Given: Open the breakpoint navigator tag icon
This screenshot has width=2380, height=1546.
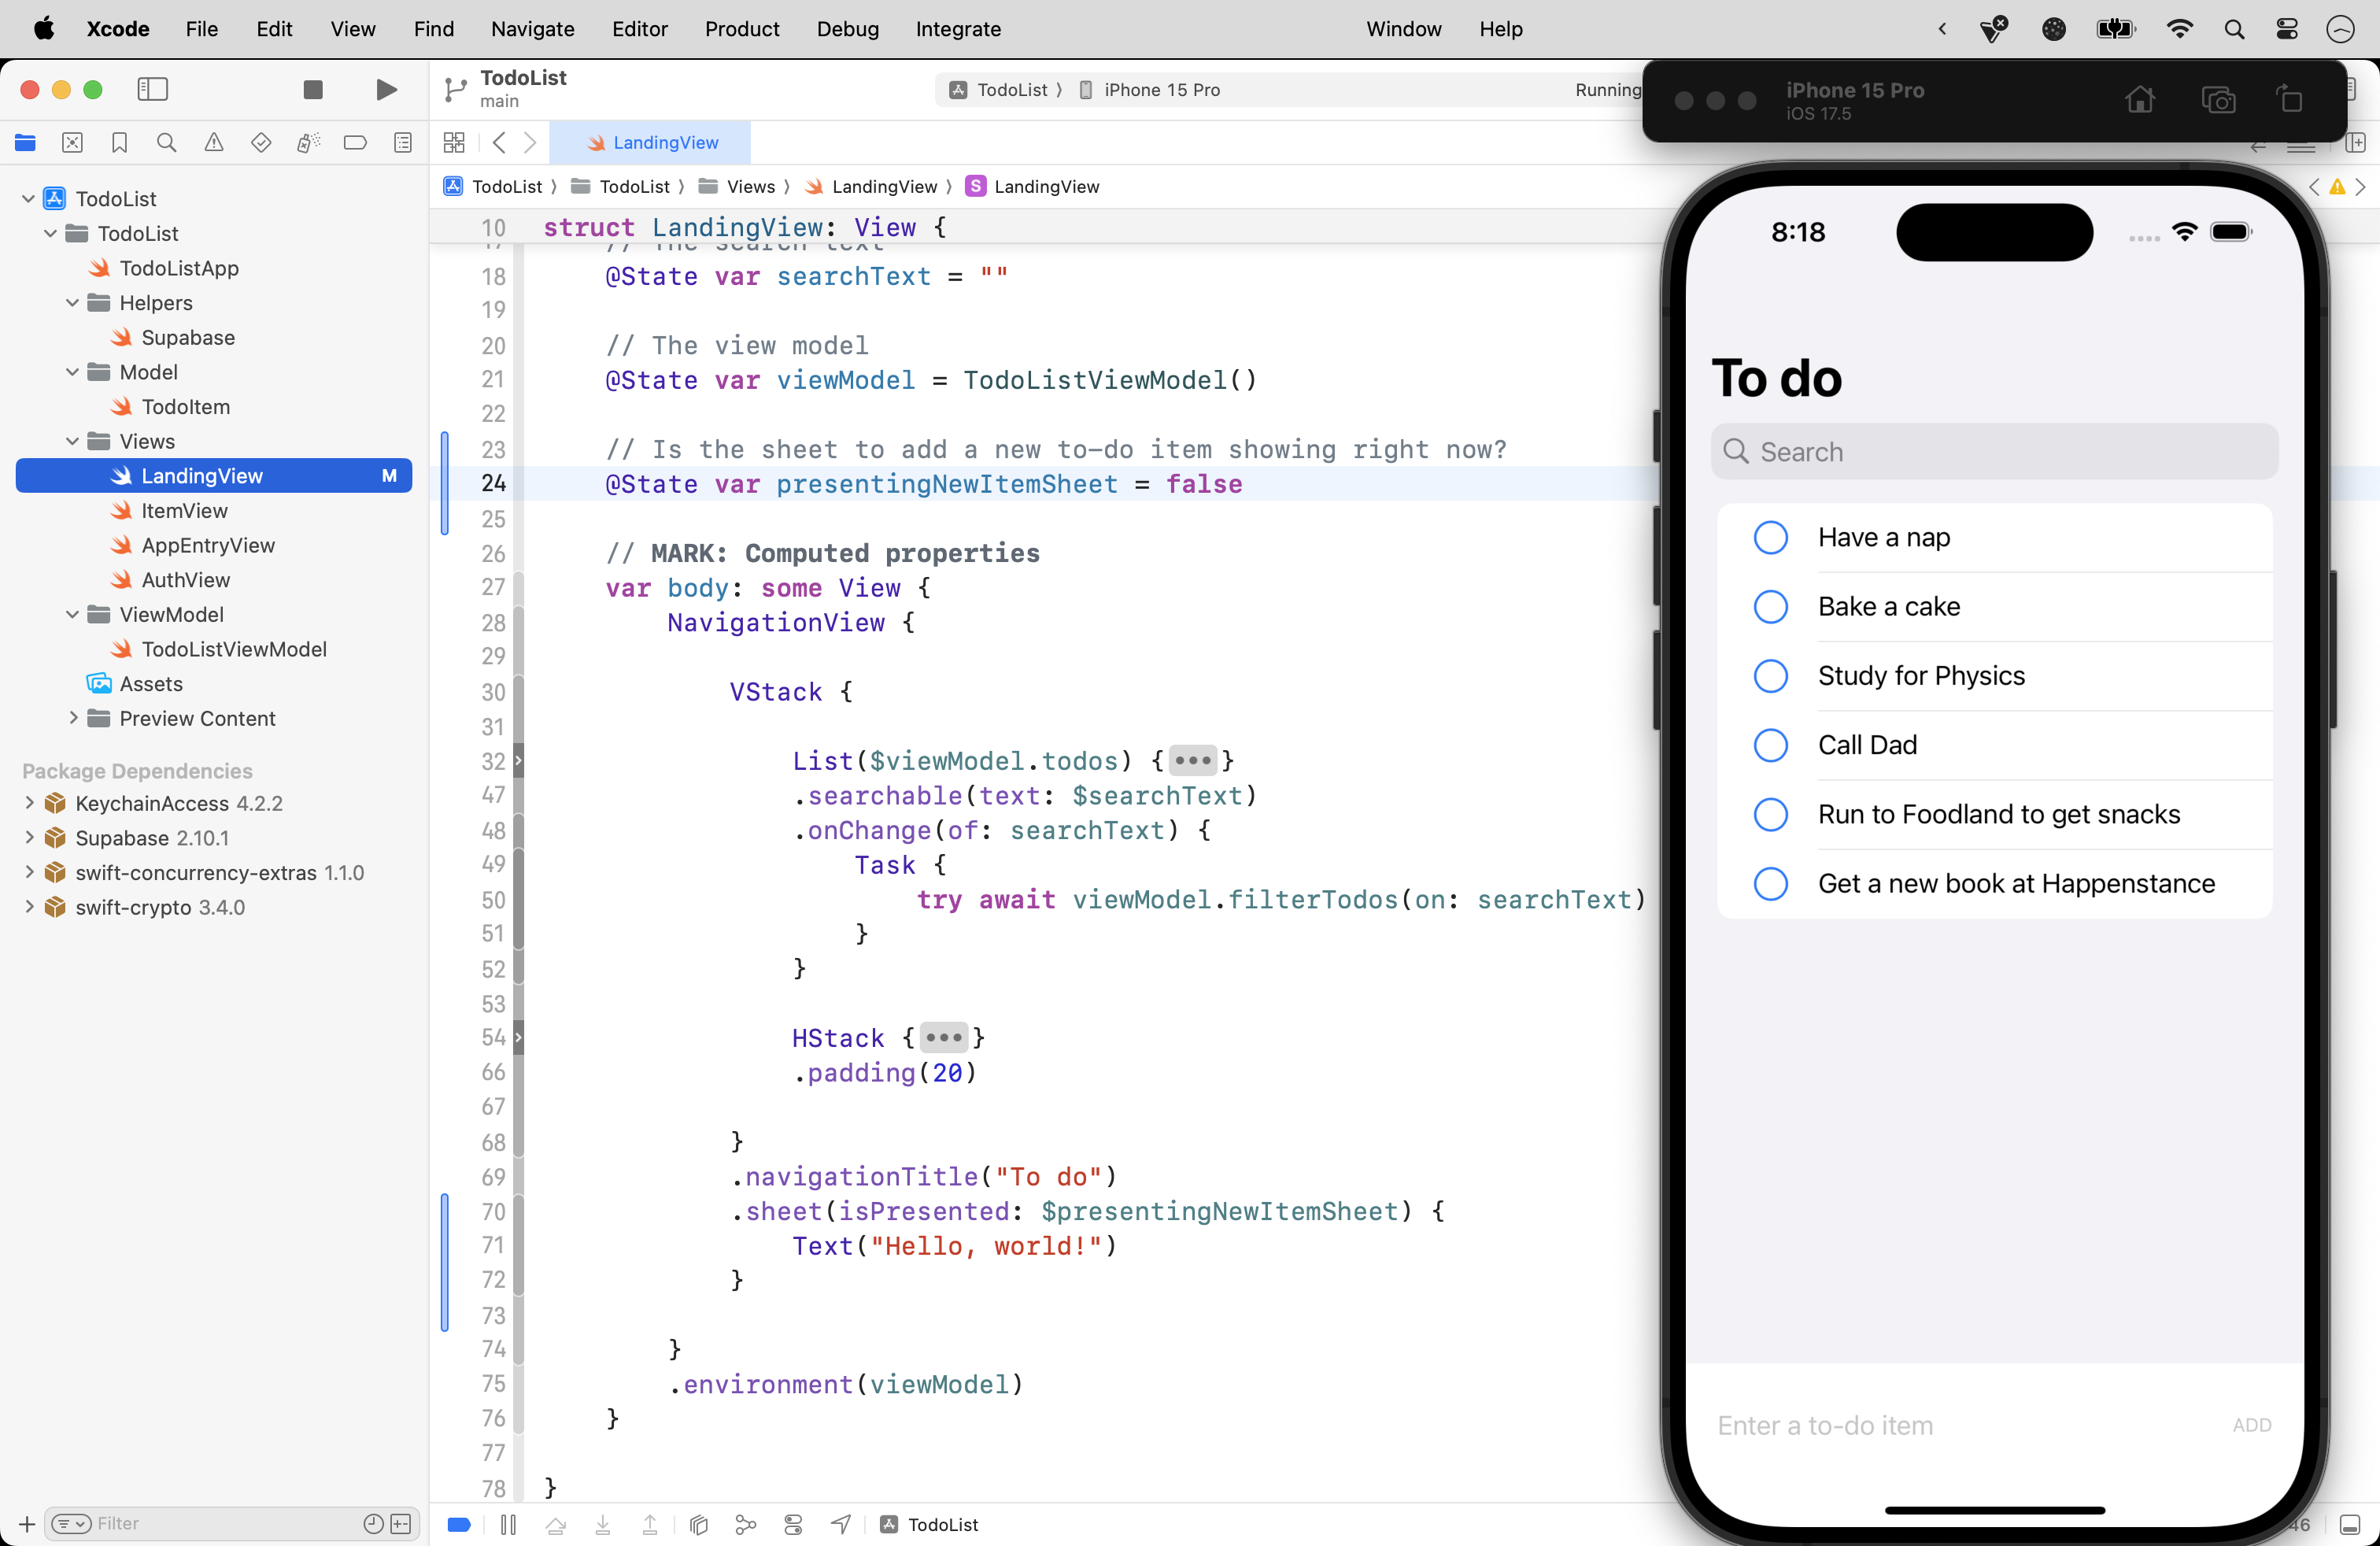Looking at the screenshot, I should click(x=355, y=143).
